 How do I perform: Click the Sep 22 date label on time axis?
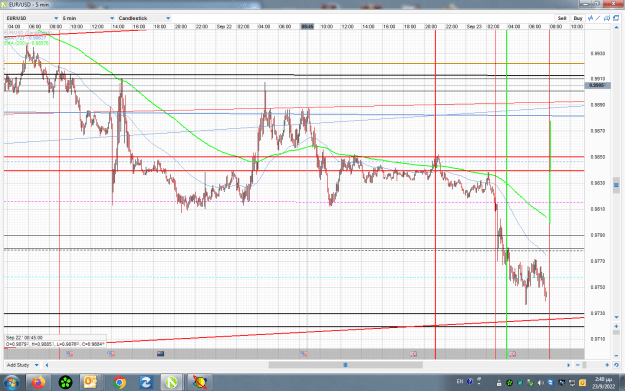pos(224,27)
